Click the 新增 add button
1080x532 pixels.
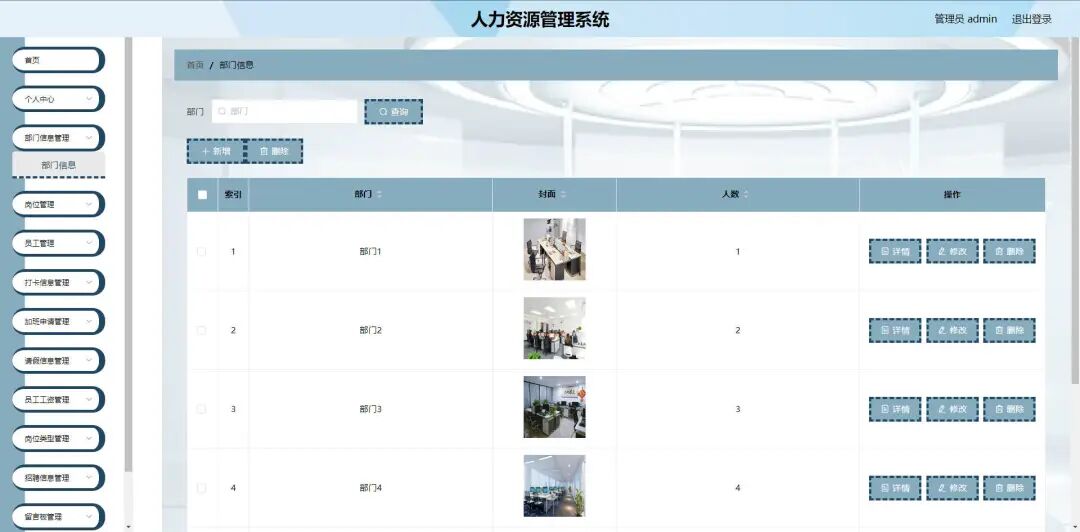[x=216, y=151]
